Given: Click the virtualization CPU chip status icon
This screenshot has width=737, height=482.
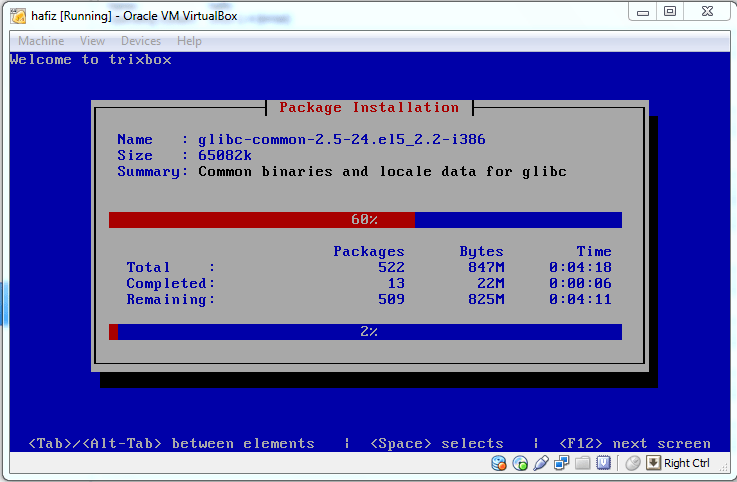Looking at the screenshot, I should coord(603,463).
